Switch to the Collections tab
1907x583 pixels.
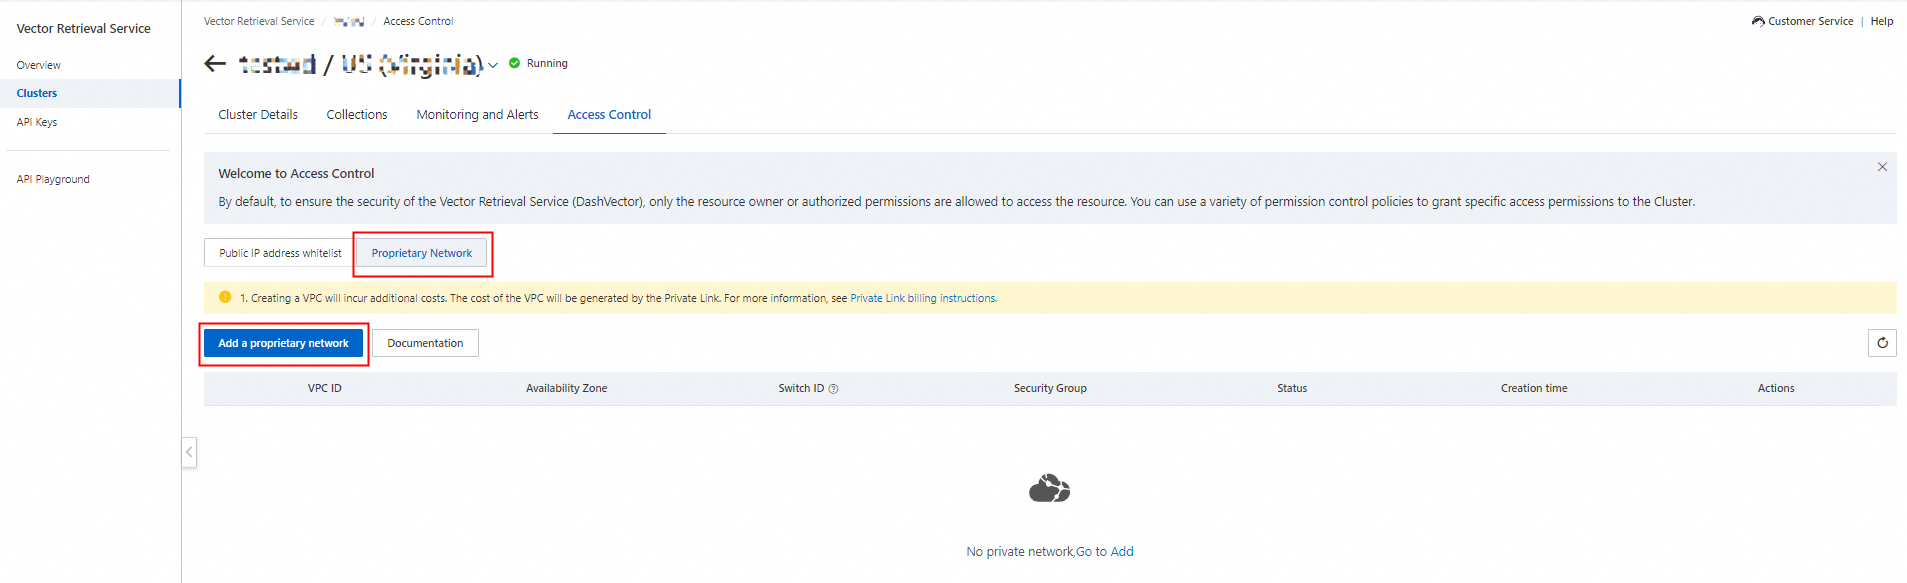[357, 115]
